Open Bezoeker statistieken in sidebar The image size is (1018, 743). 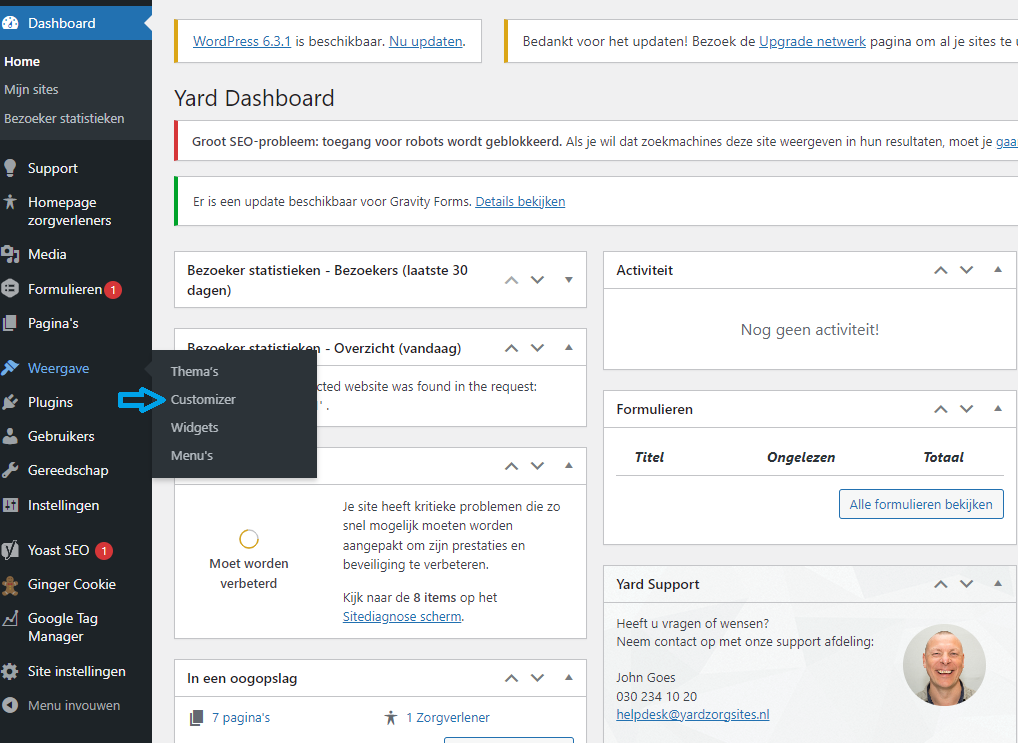(x=64, y=119)
